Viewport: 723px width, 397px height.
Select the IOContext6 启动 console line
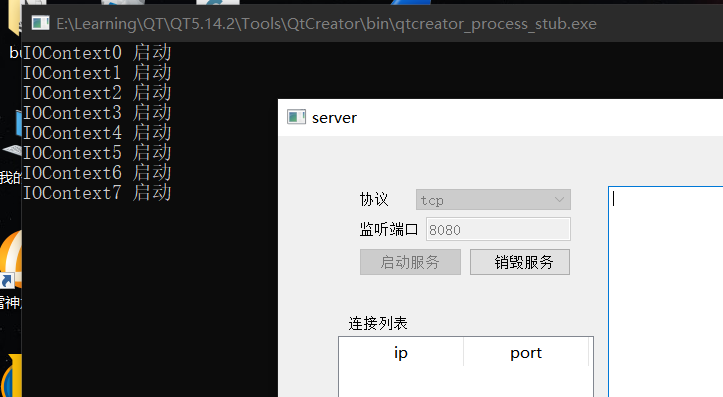(x=97, y=173)
